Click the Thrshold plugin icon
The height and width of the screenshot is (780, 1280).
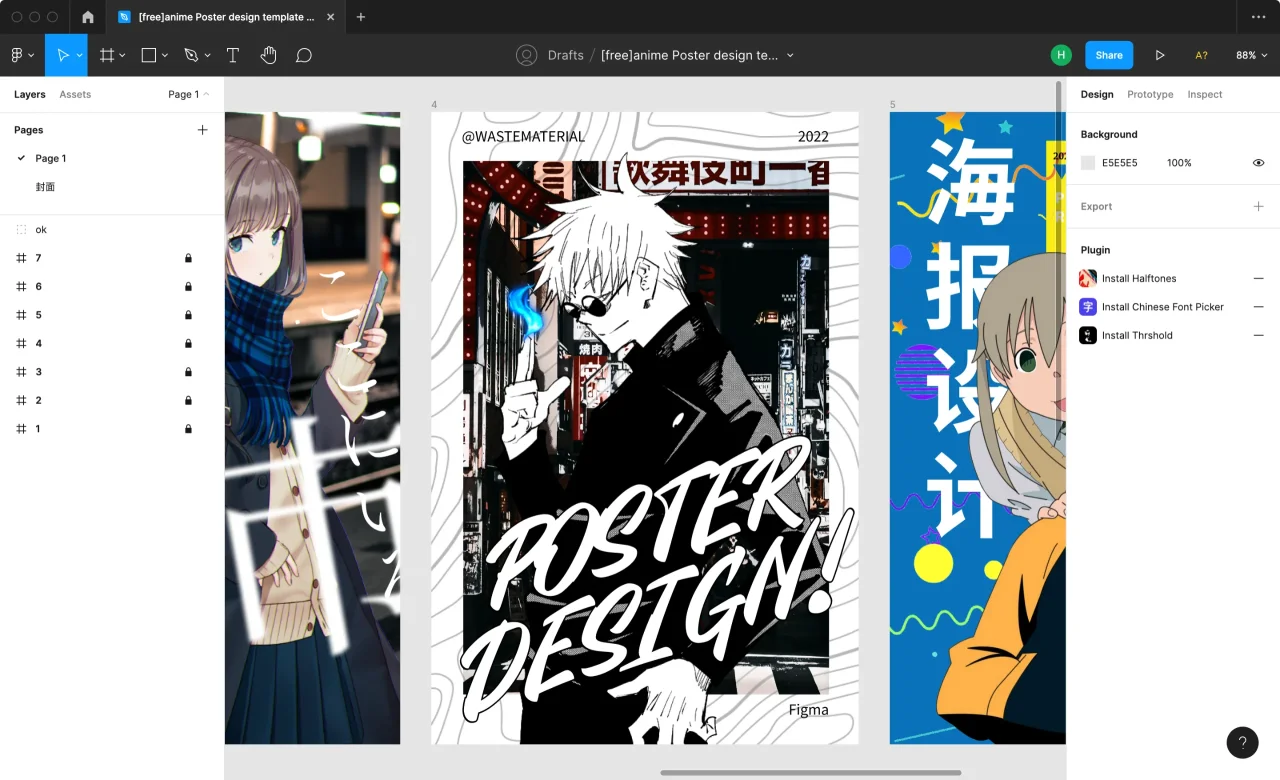[x=1088, y=335]
